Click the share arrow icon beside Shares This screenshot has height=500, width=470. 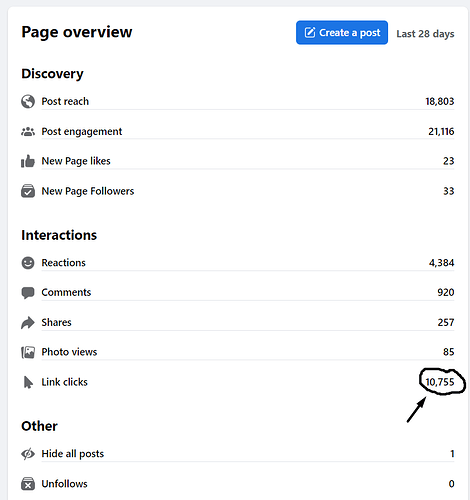click(x=28, y=322)
